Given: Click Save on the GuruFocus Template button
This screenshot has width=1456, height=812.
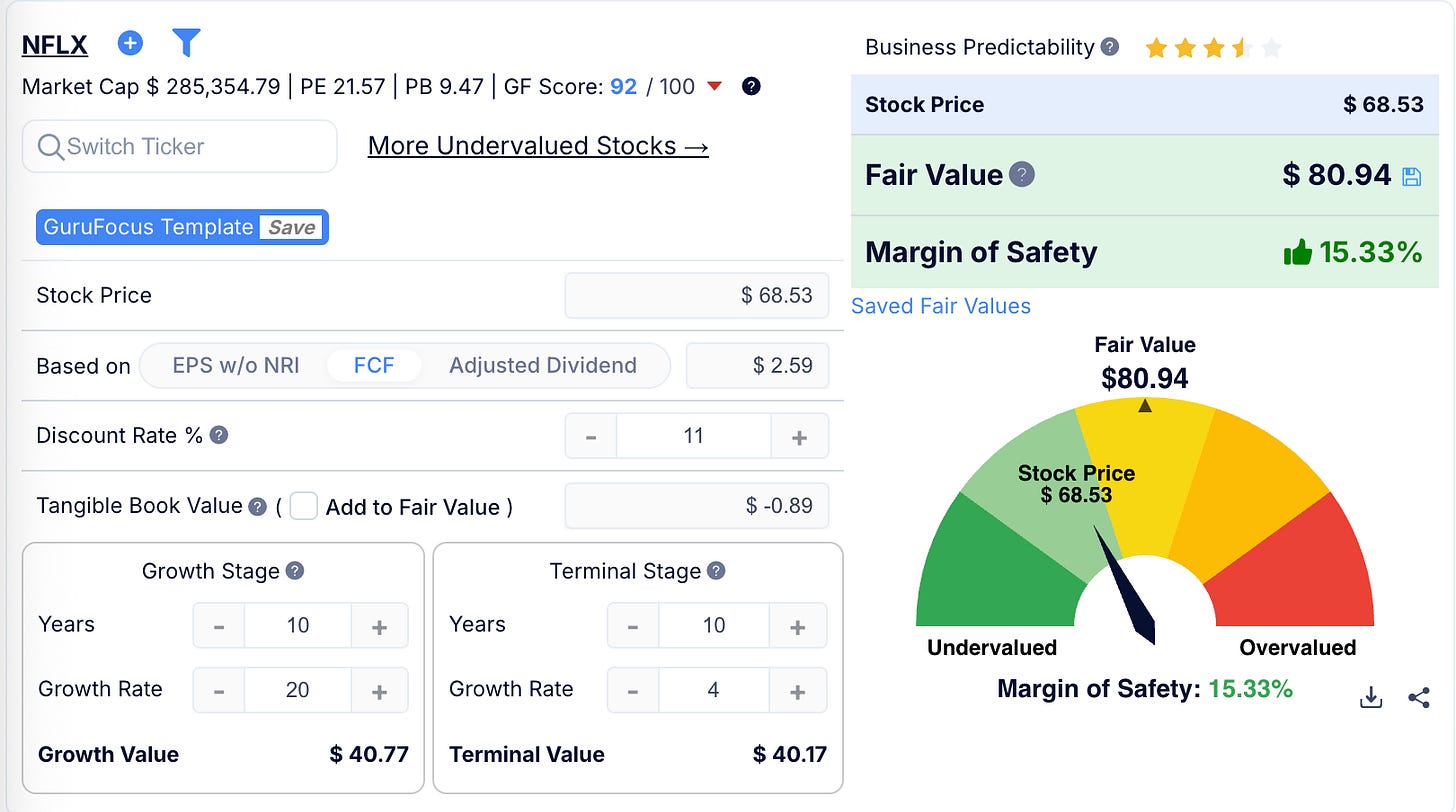Looking at the screenshot, I should (x=292, y=227).
